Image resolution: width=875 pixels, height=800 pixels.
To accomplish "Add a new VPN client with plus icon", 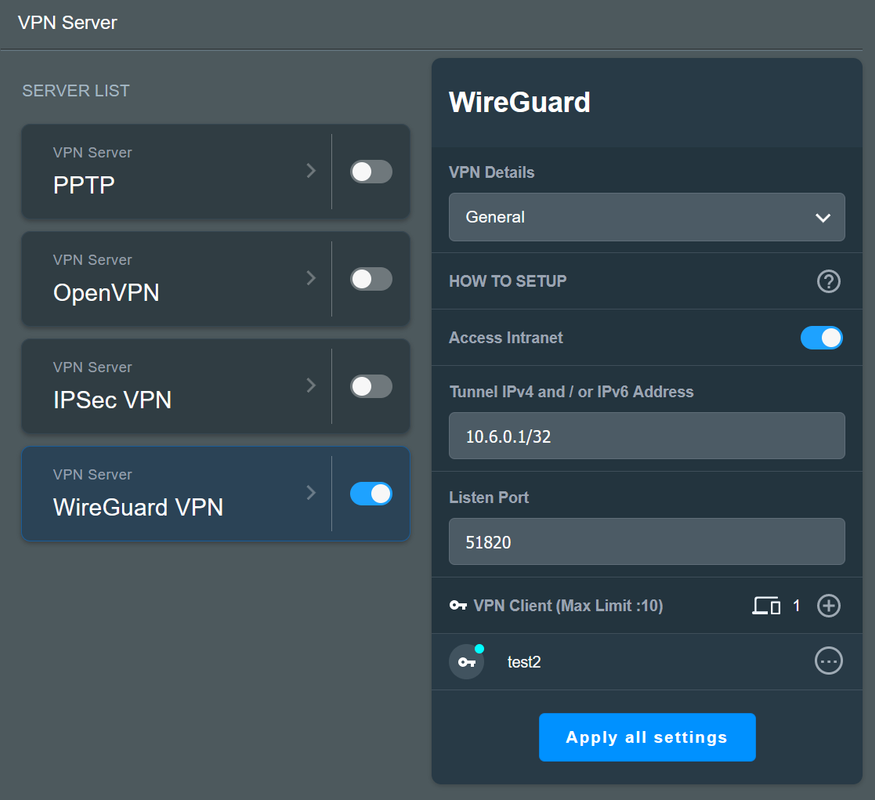I will tap(828, 605).
